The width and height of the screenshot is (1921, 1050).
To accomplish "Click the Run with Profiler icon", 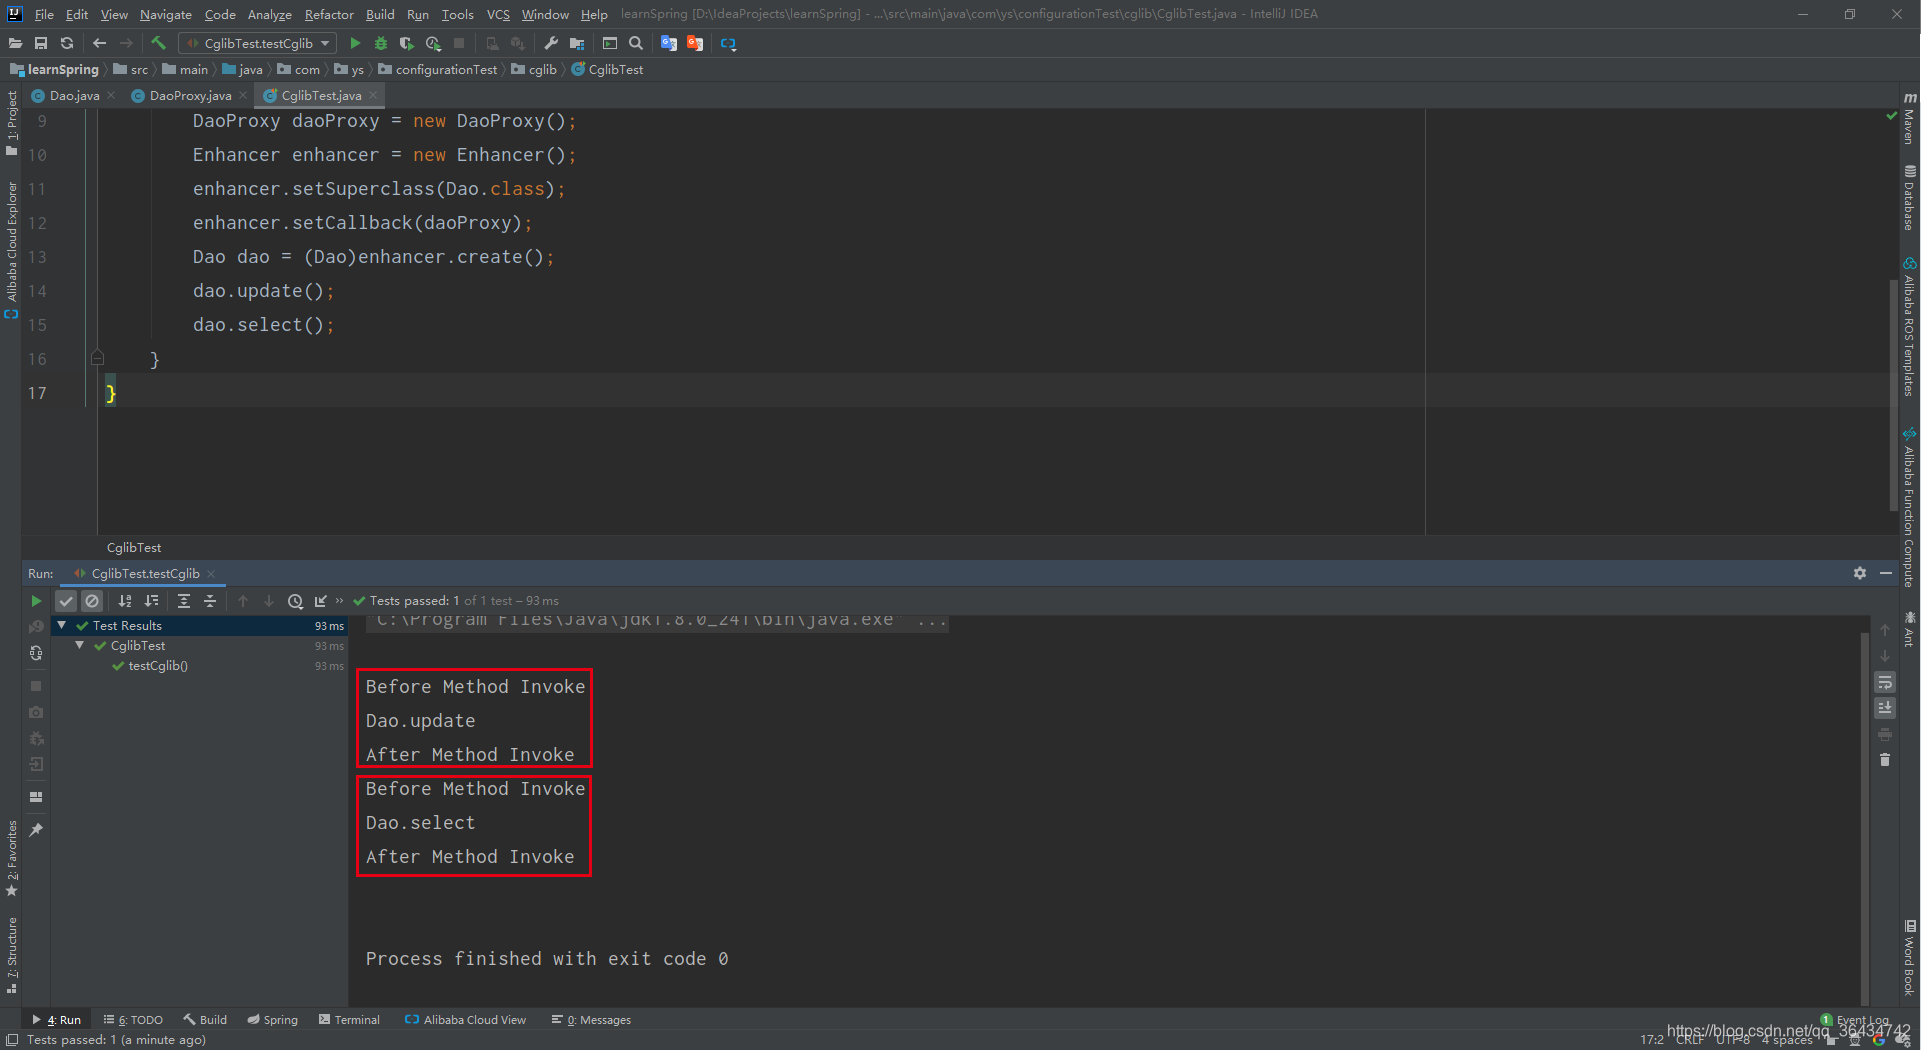I will (433, 43).
